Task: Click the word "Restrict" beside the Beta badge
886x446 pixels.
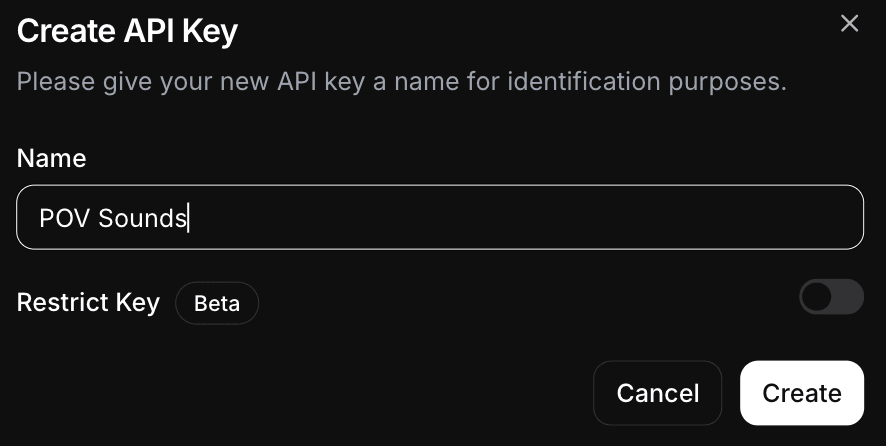Action: pos(58,302)
